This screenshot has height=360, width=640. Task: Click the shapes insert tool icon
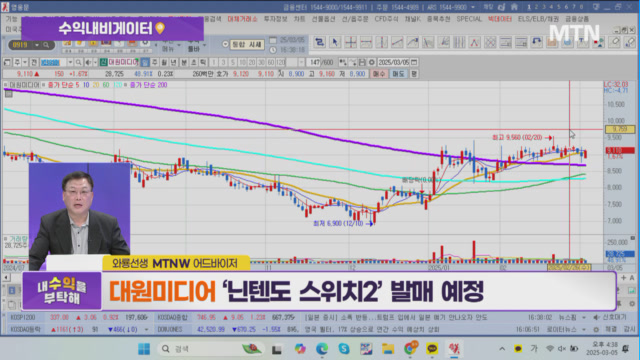[x=598, y=42]
